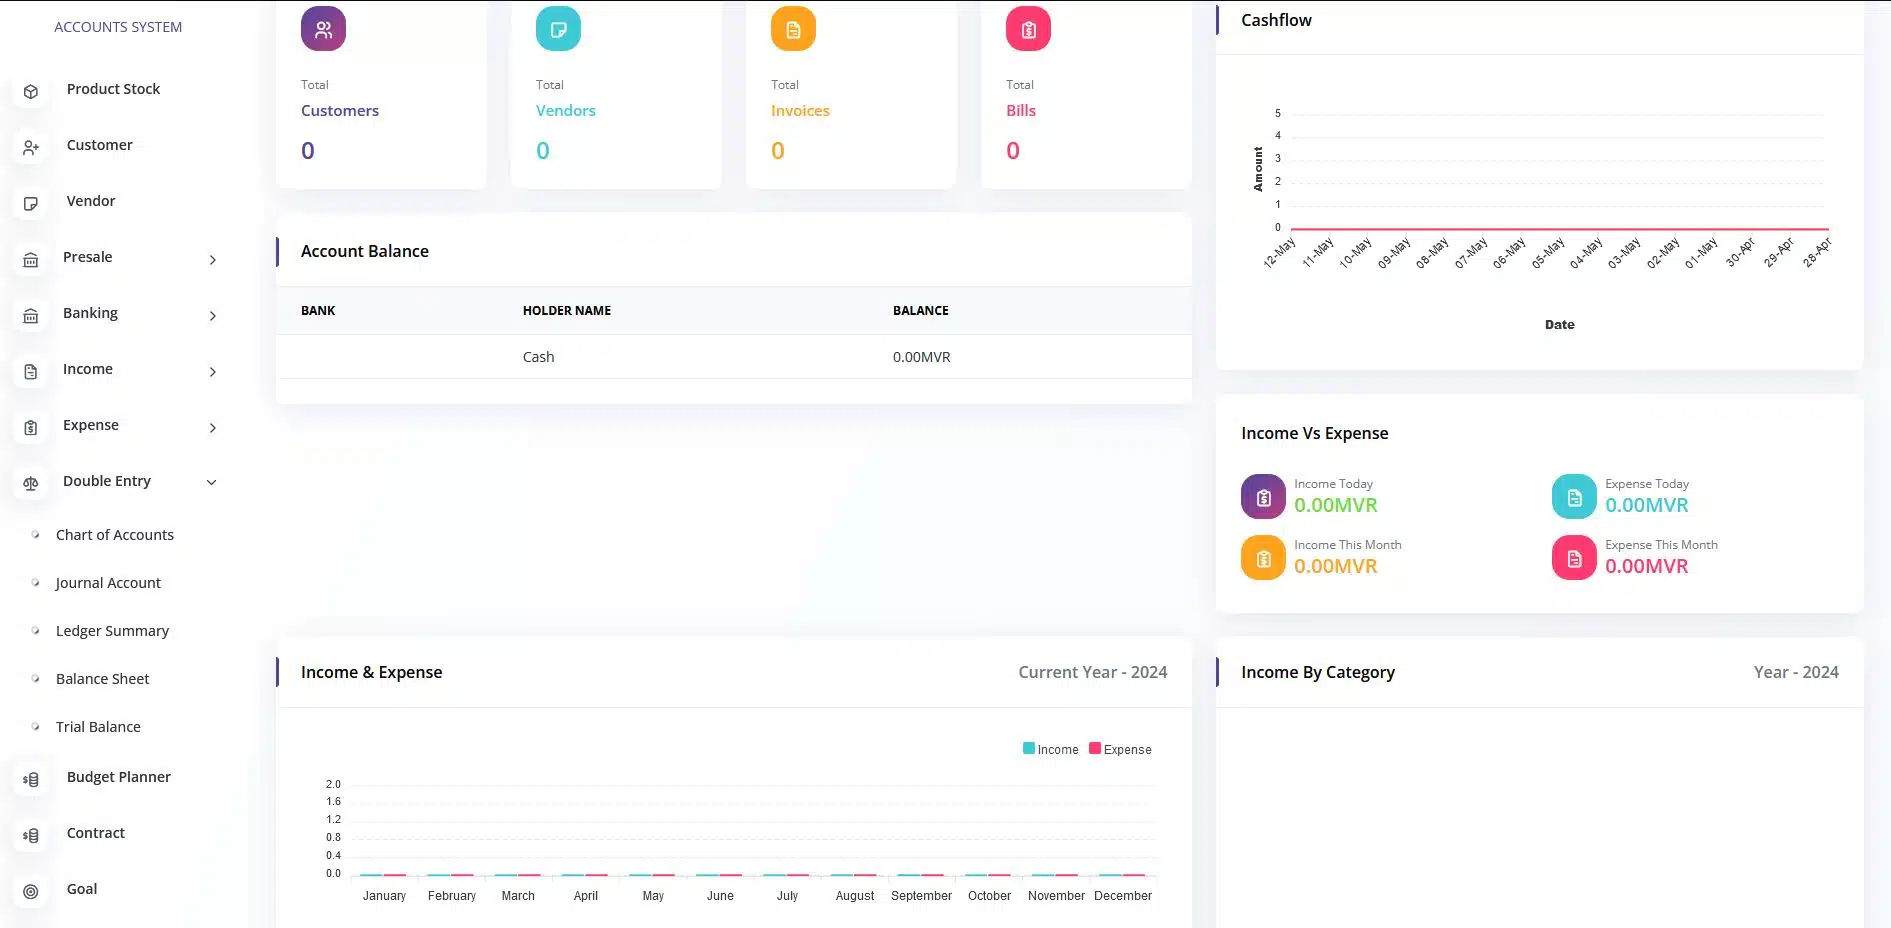Click the 0.00MVR account balance cell
1891x928 pixels.
click(x=921, y=357)
